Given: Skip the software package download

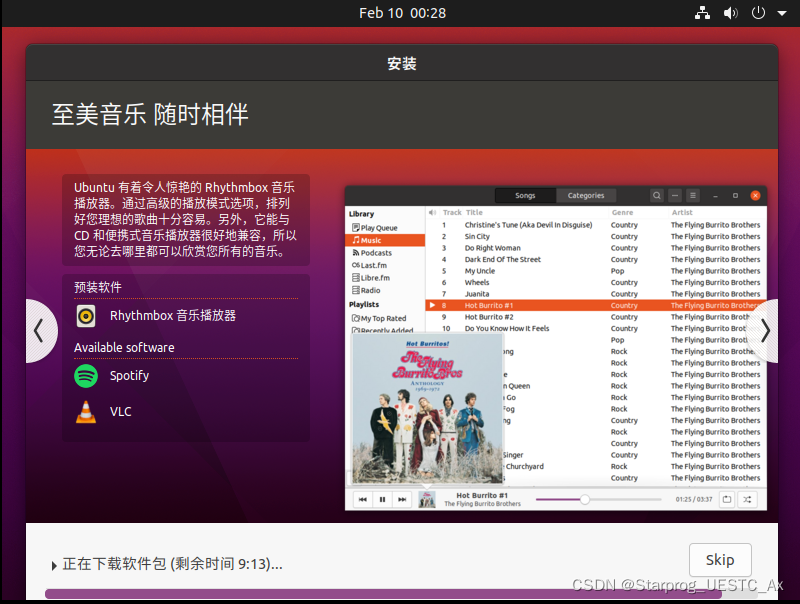Looking at the screenshot, I should pyautogui.click(x=719, y=560).
